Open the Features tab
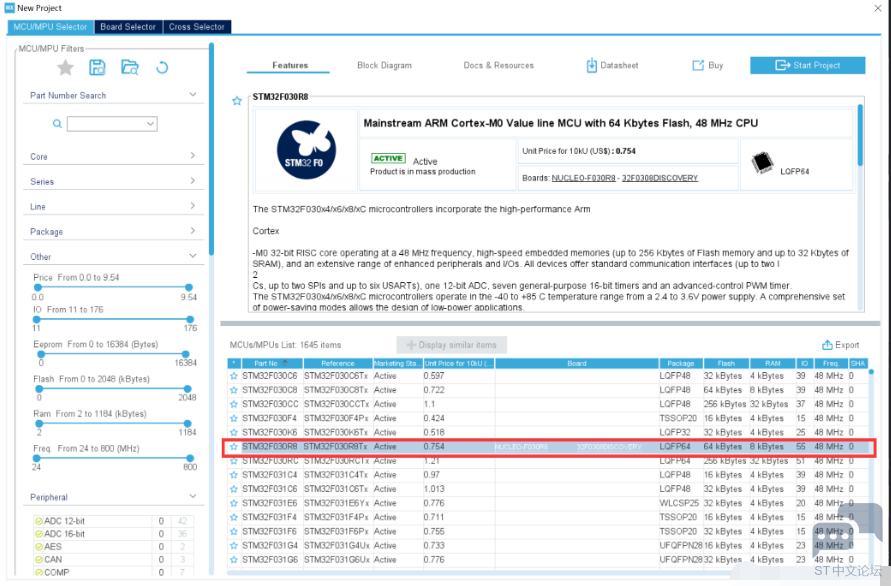 coord(289,65)
